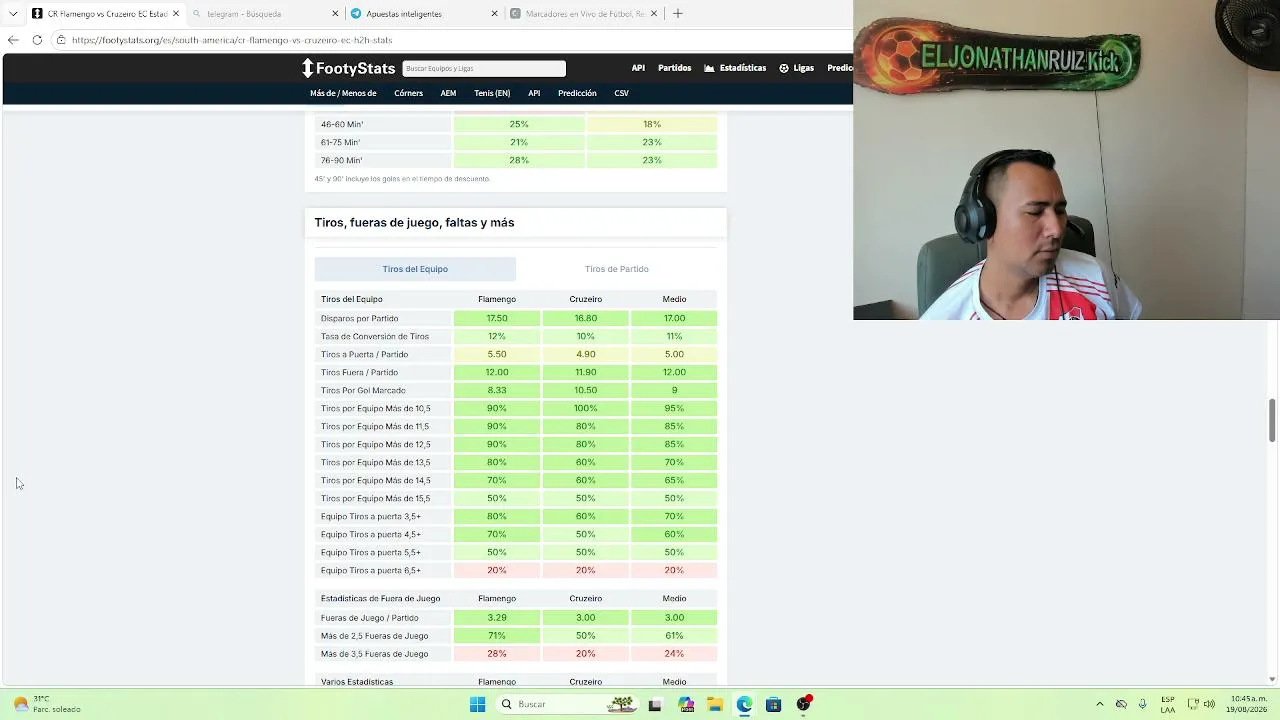The height and width of the screenshot is (720, 1280).
Task: Close the telegram - Búsqueda tab
Action: (335, 14)
